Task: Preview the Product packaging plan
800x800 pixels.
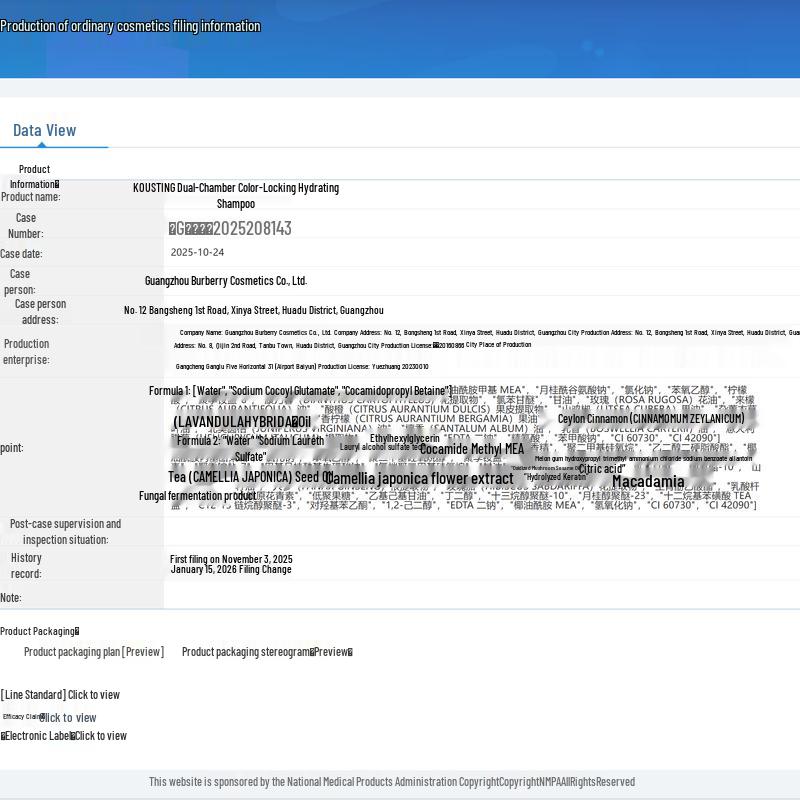Action: pos(94,652)
